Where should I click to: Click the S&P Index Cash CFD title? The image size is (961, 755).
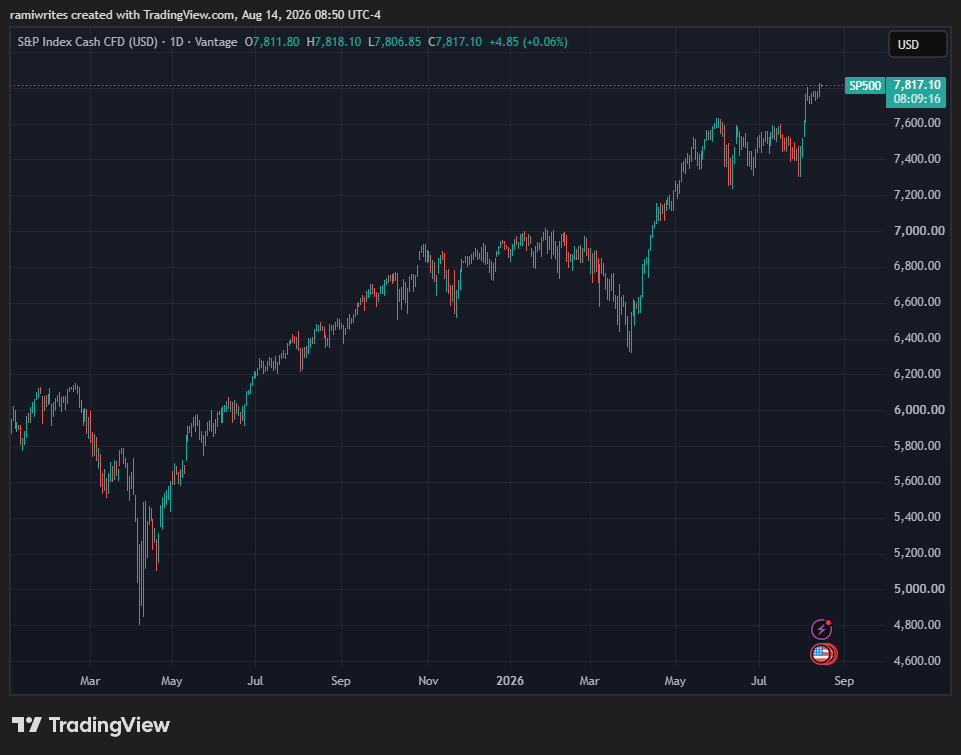[88, 42]
